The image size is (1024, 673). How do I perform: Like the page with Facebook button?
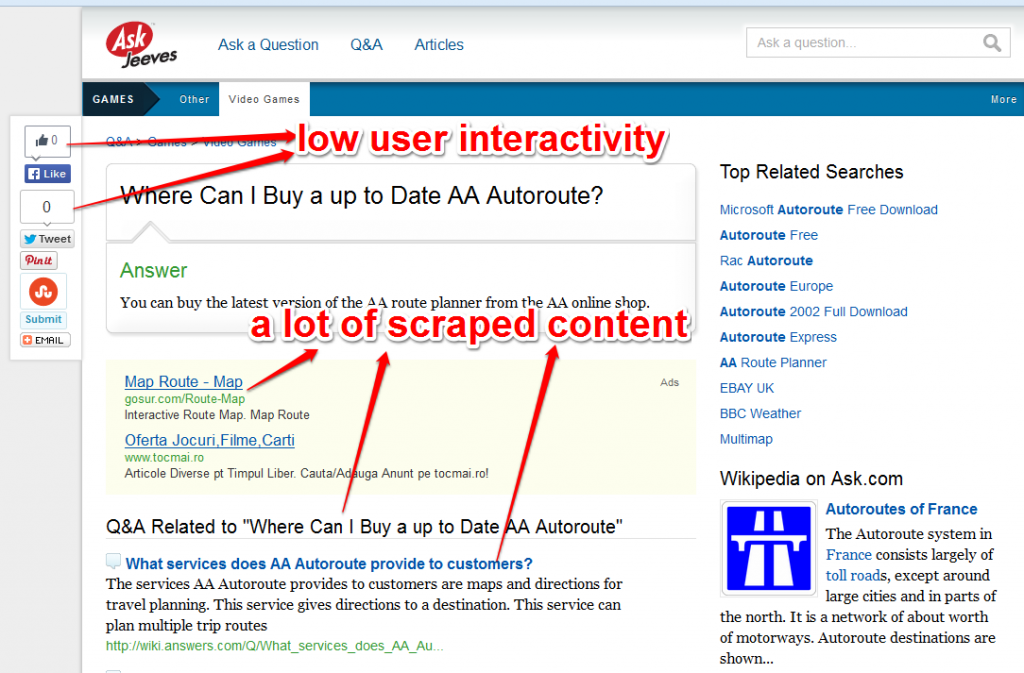(48, 174)
